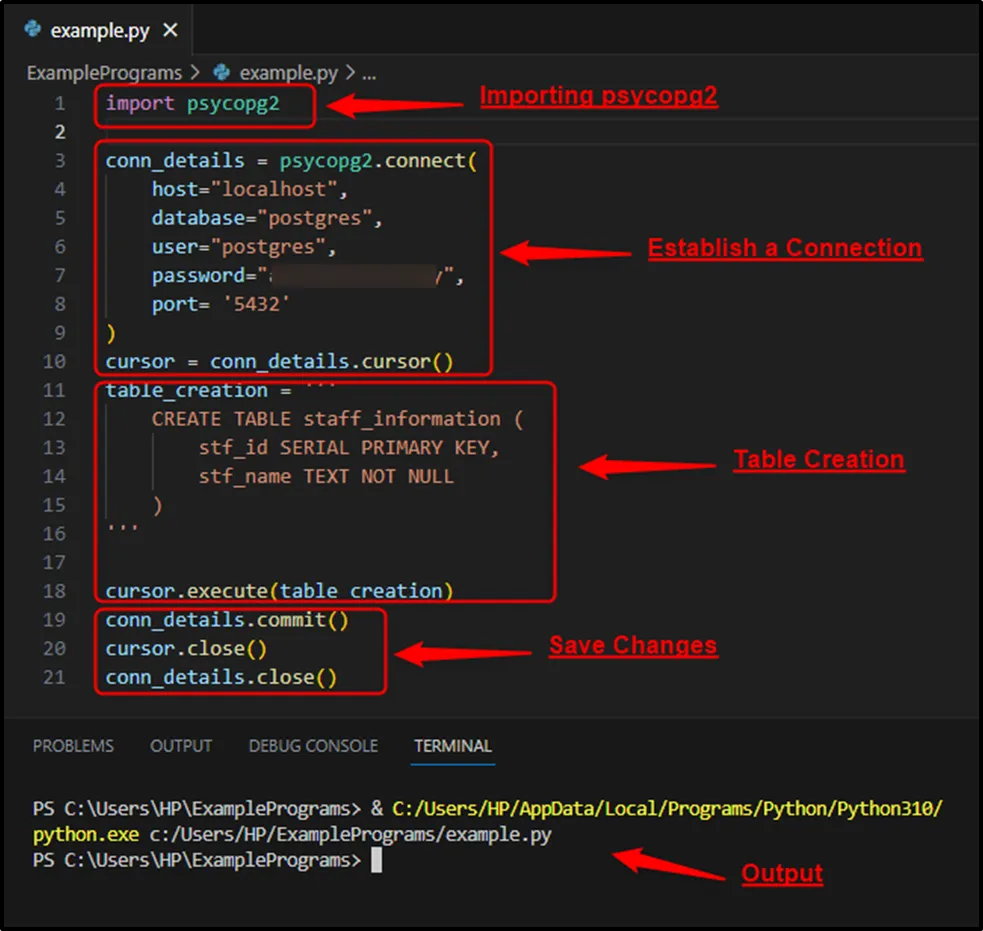This screenshot has height=931, width=983.
Task: Expand the breadcrumb ellipsis segment
Action: point(368,73)
